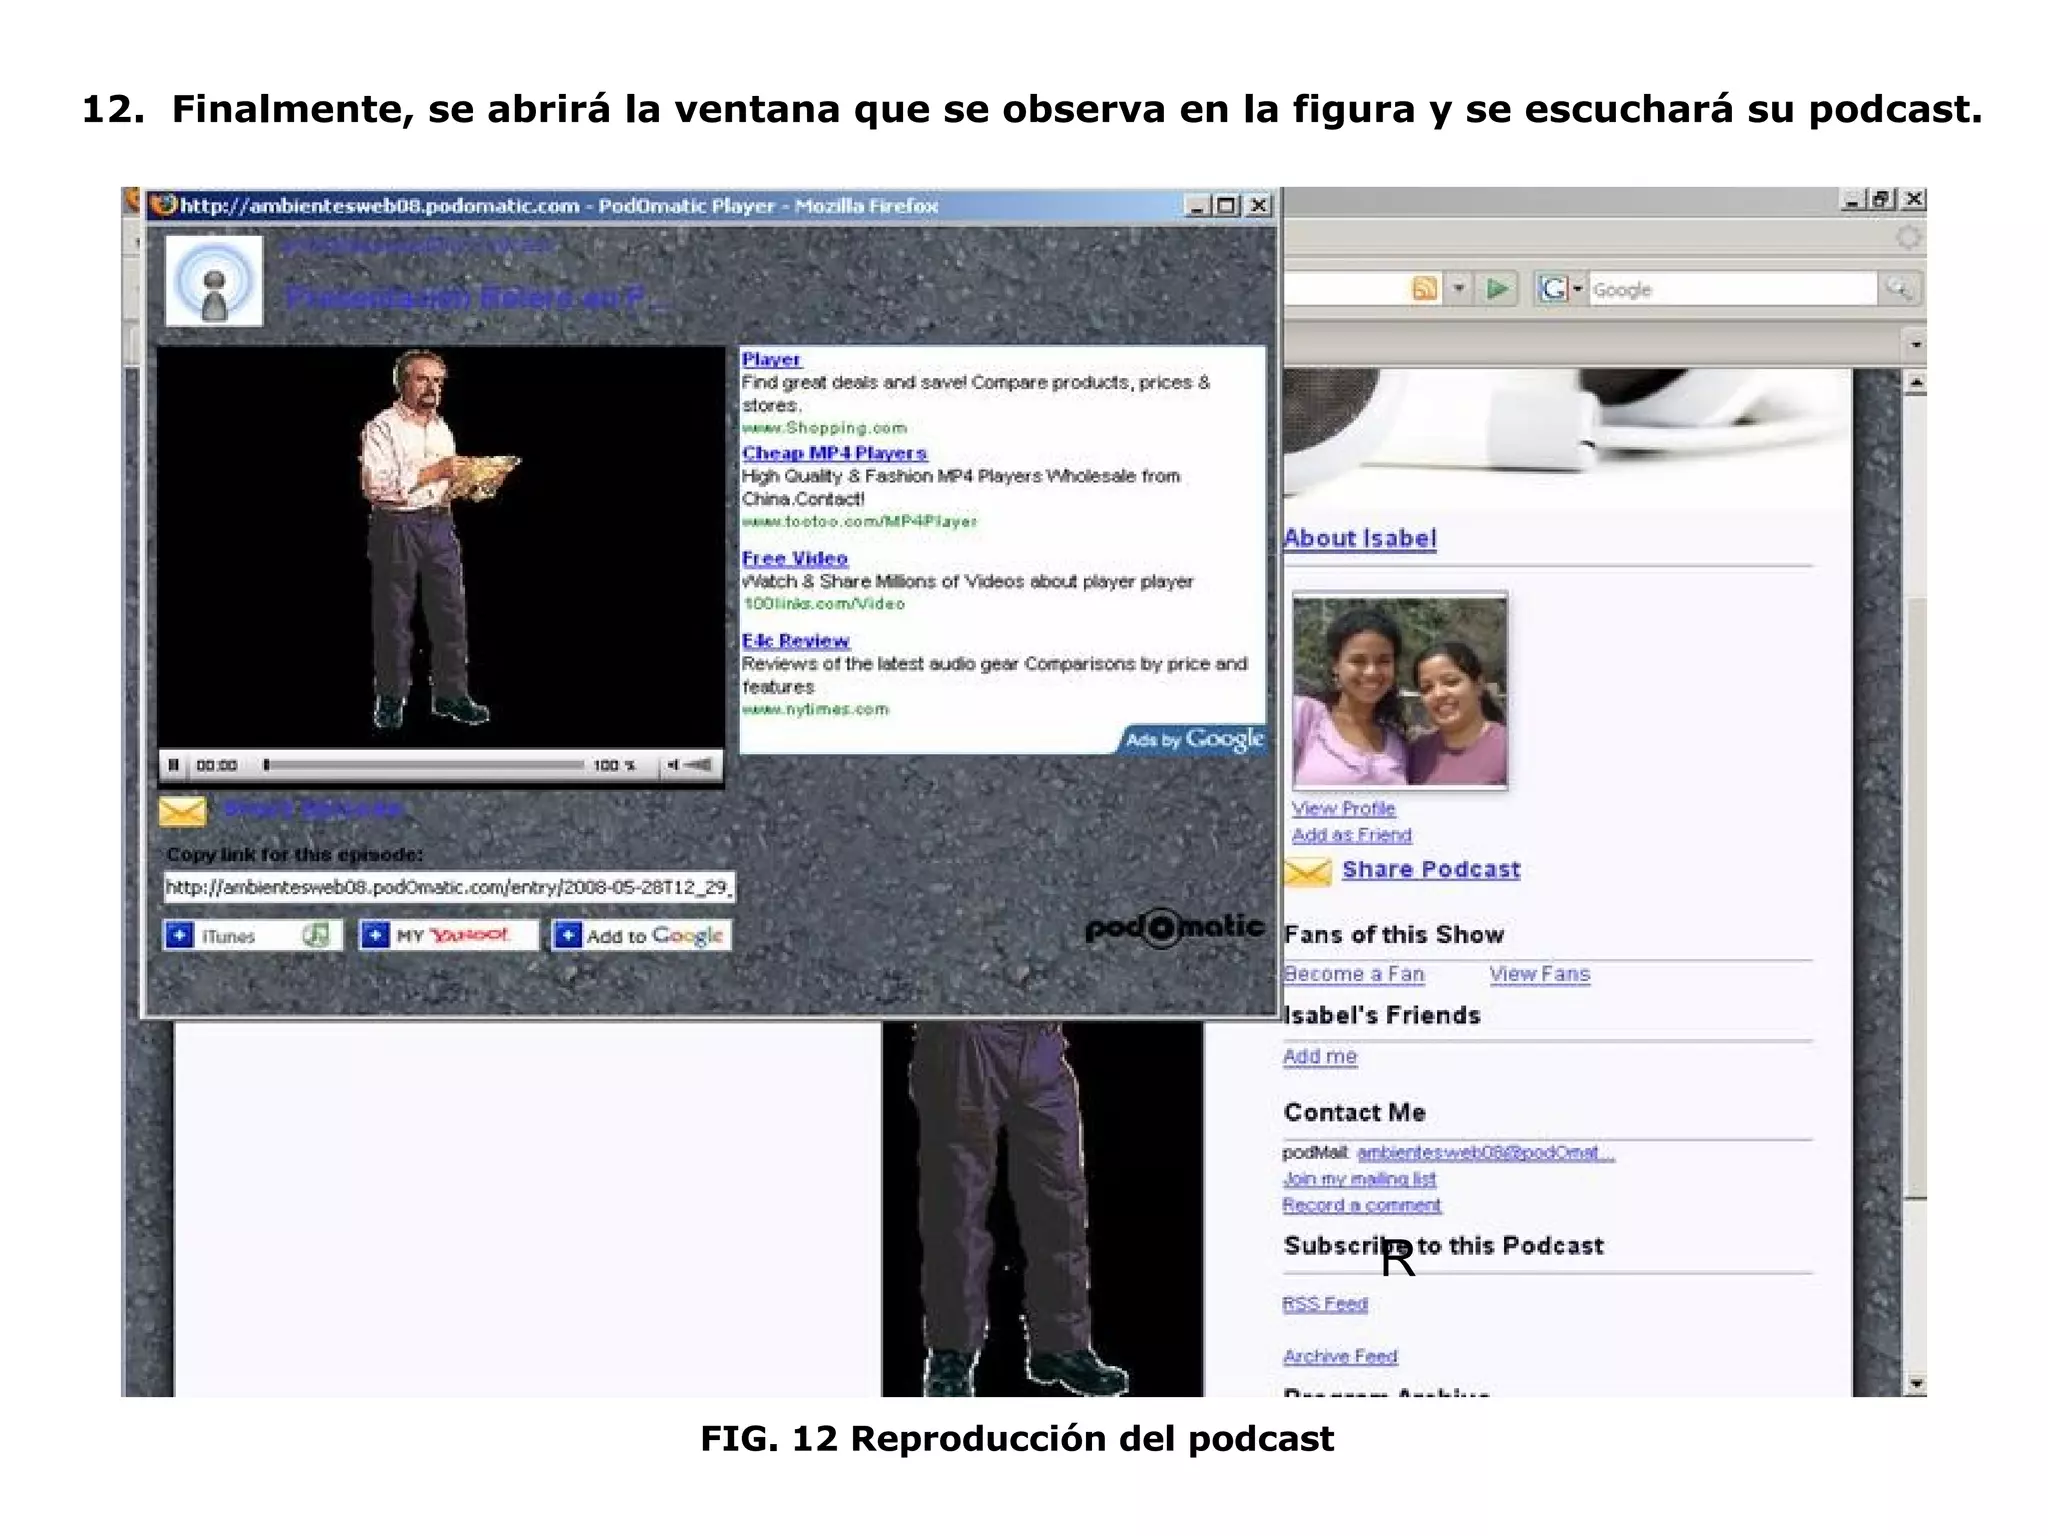Click the podcast avatar icon in player header
The image size is (2048, 1536).
[214, 281]
